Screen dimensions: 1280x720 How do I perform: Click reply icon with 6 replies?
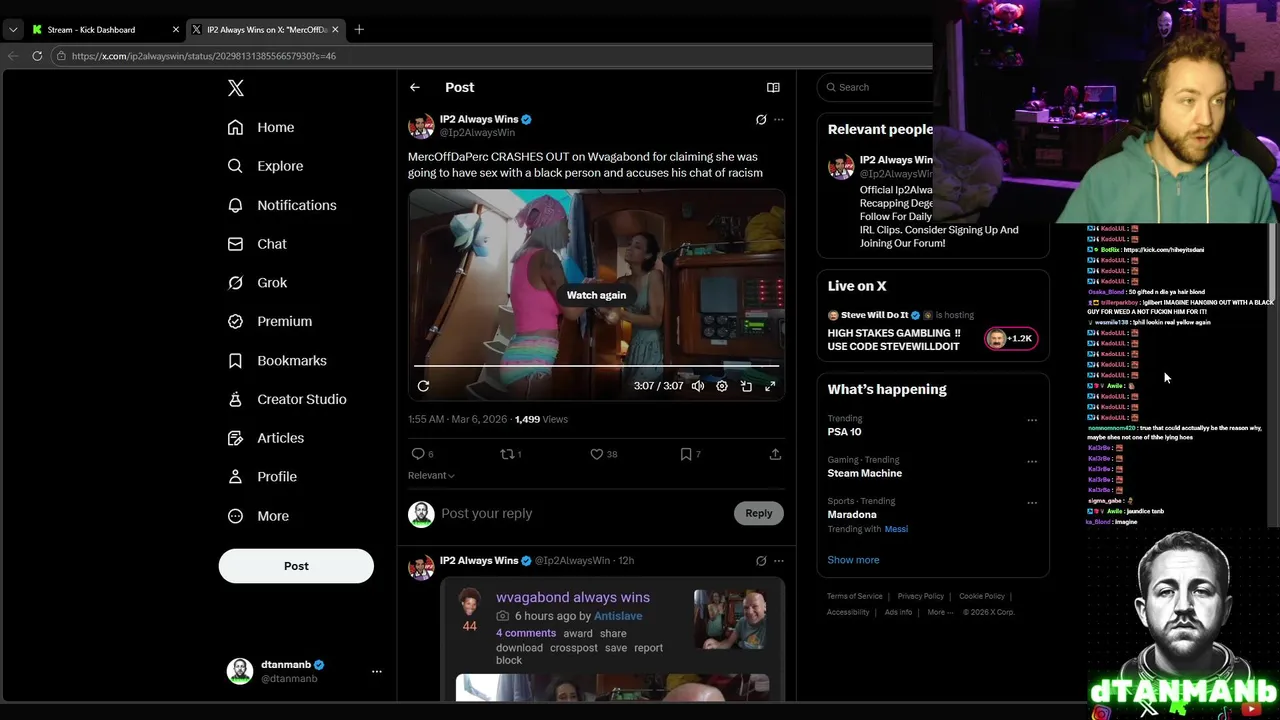[x=423, y=454]
